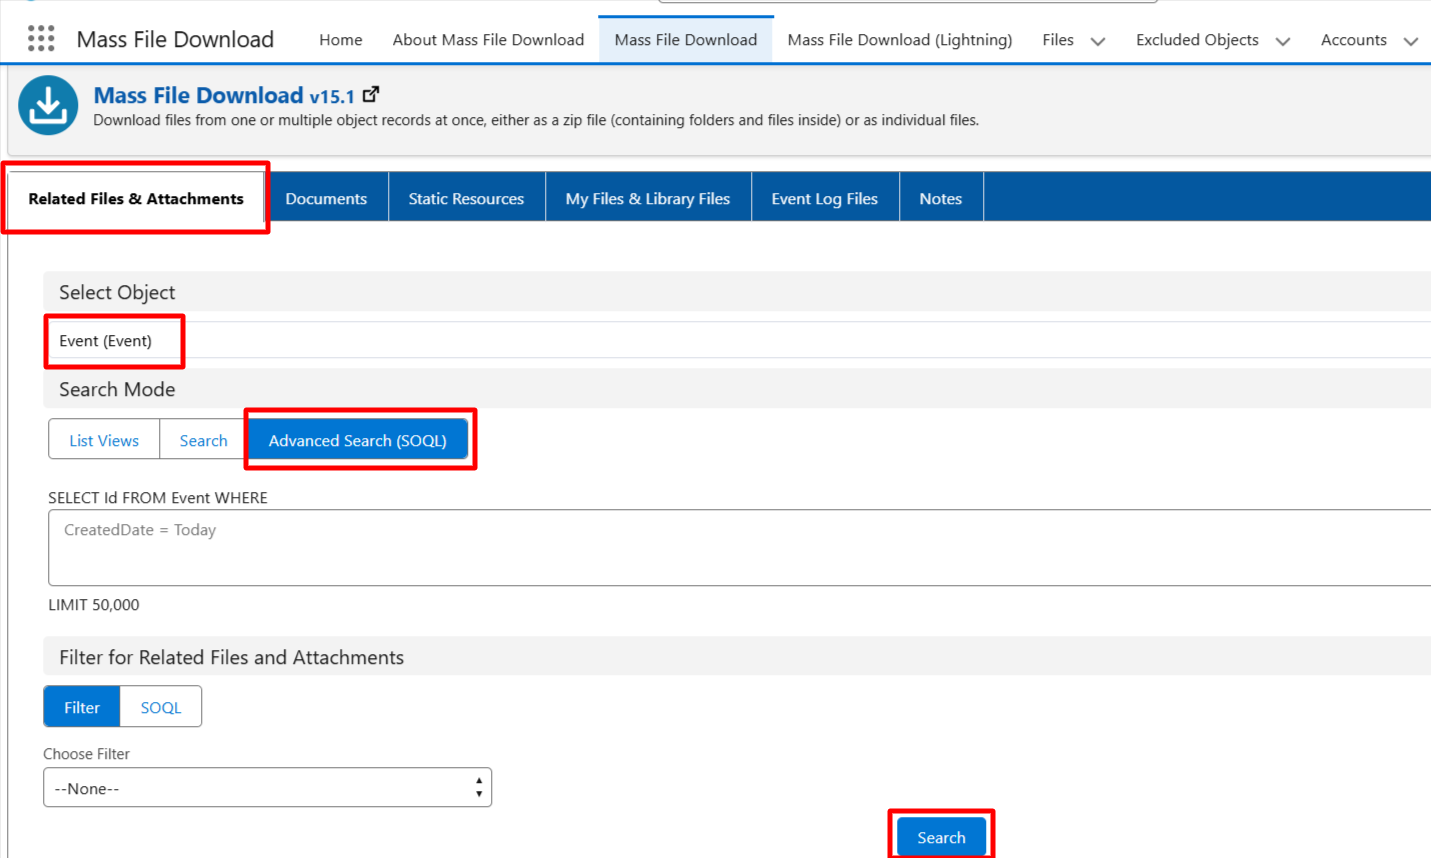Click the Mass File Download app name
Image resolution: width=1431 pixels, height=858 pixels.
[x=175, y=39]
